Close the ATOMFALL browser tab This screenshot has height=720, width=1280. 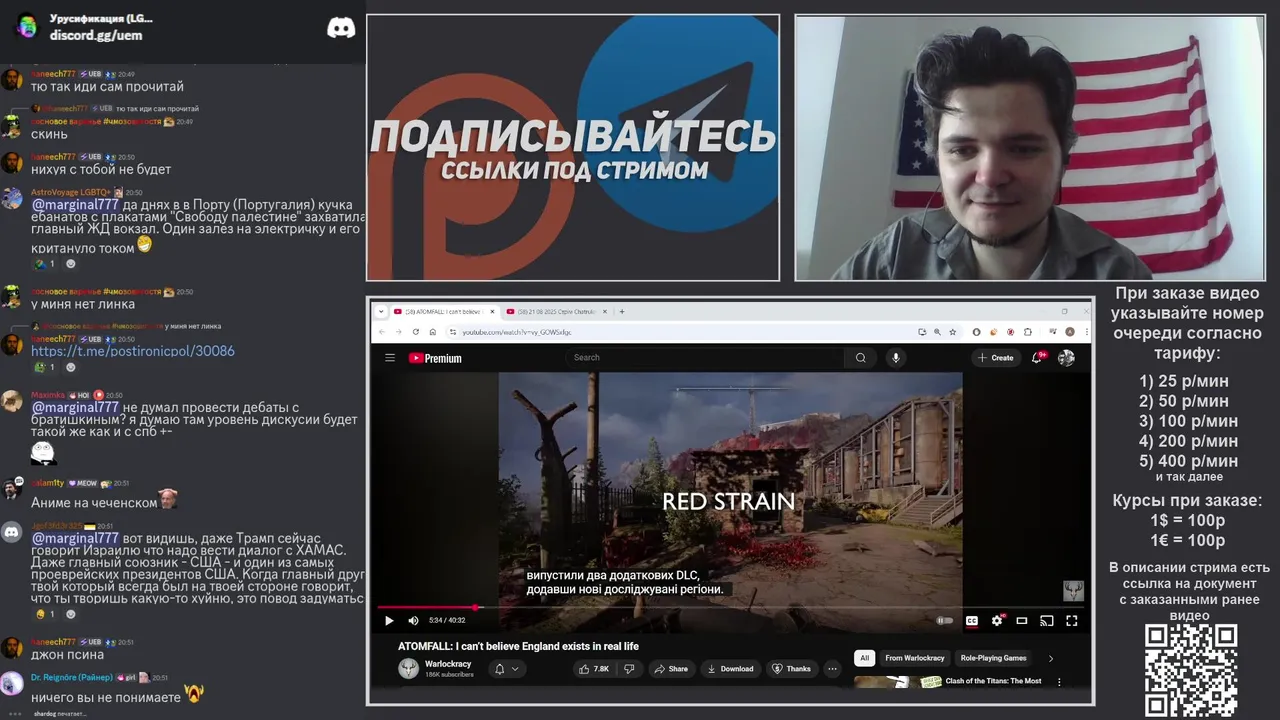pyautogui.click(x=492, y=311)
